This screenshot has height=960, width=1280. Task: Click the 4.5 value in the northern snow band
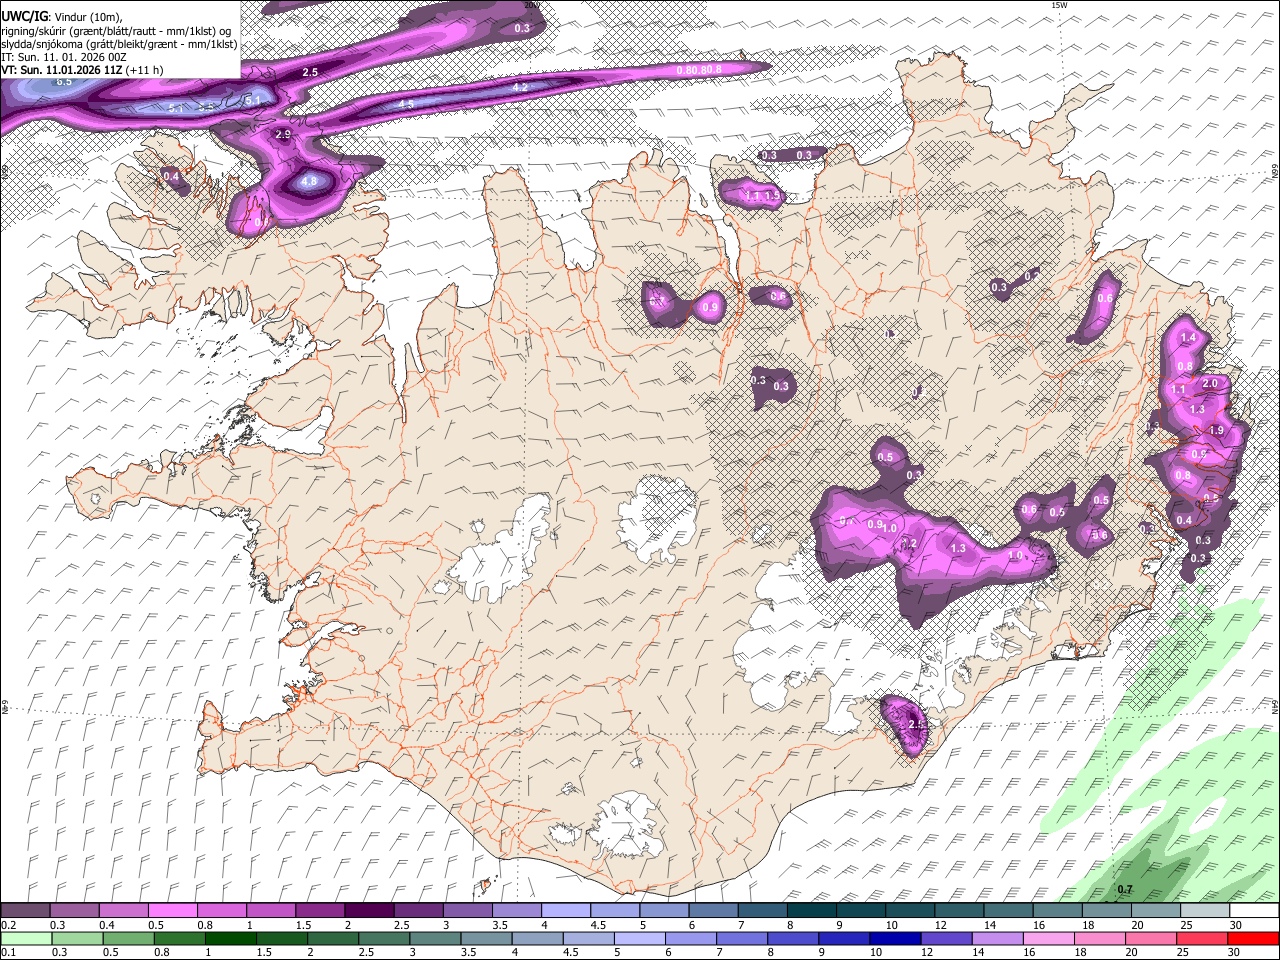click(x=407, y=104)
